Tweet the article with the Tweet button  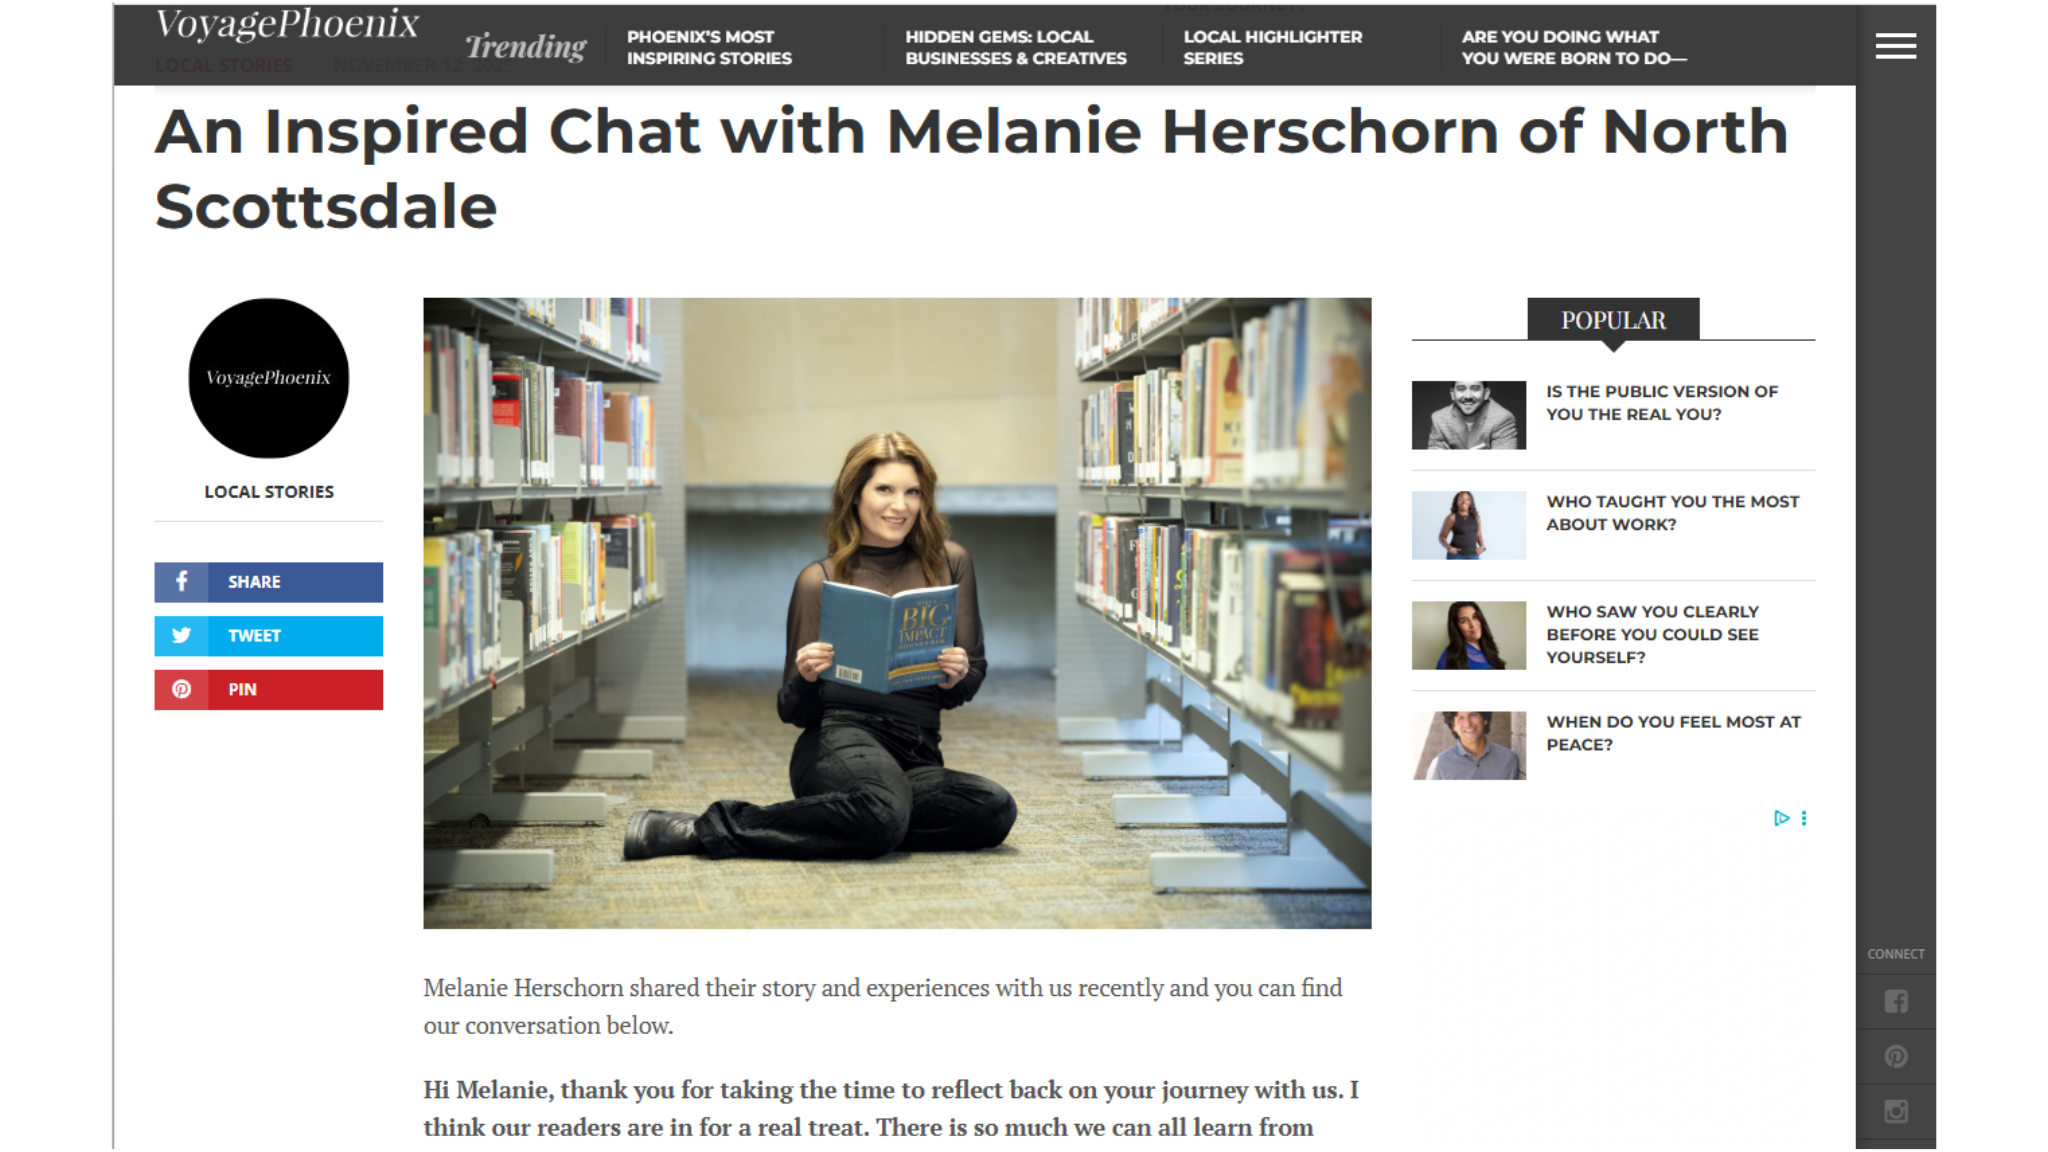click(268, 636)
